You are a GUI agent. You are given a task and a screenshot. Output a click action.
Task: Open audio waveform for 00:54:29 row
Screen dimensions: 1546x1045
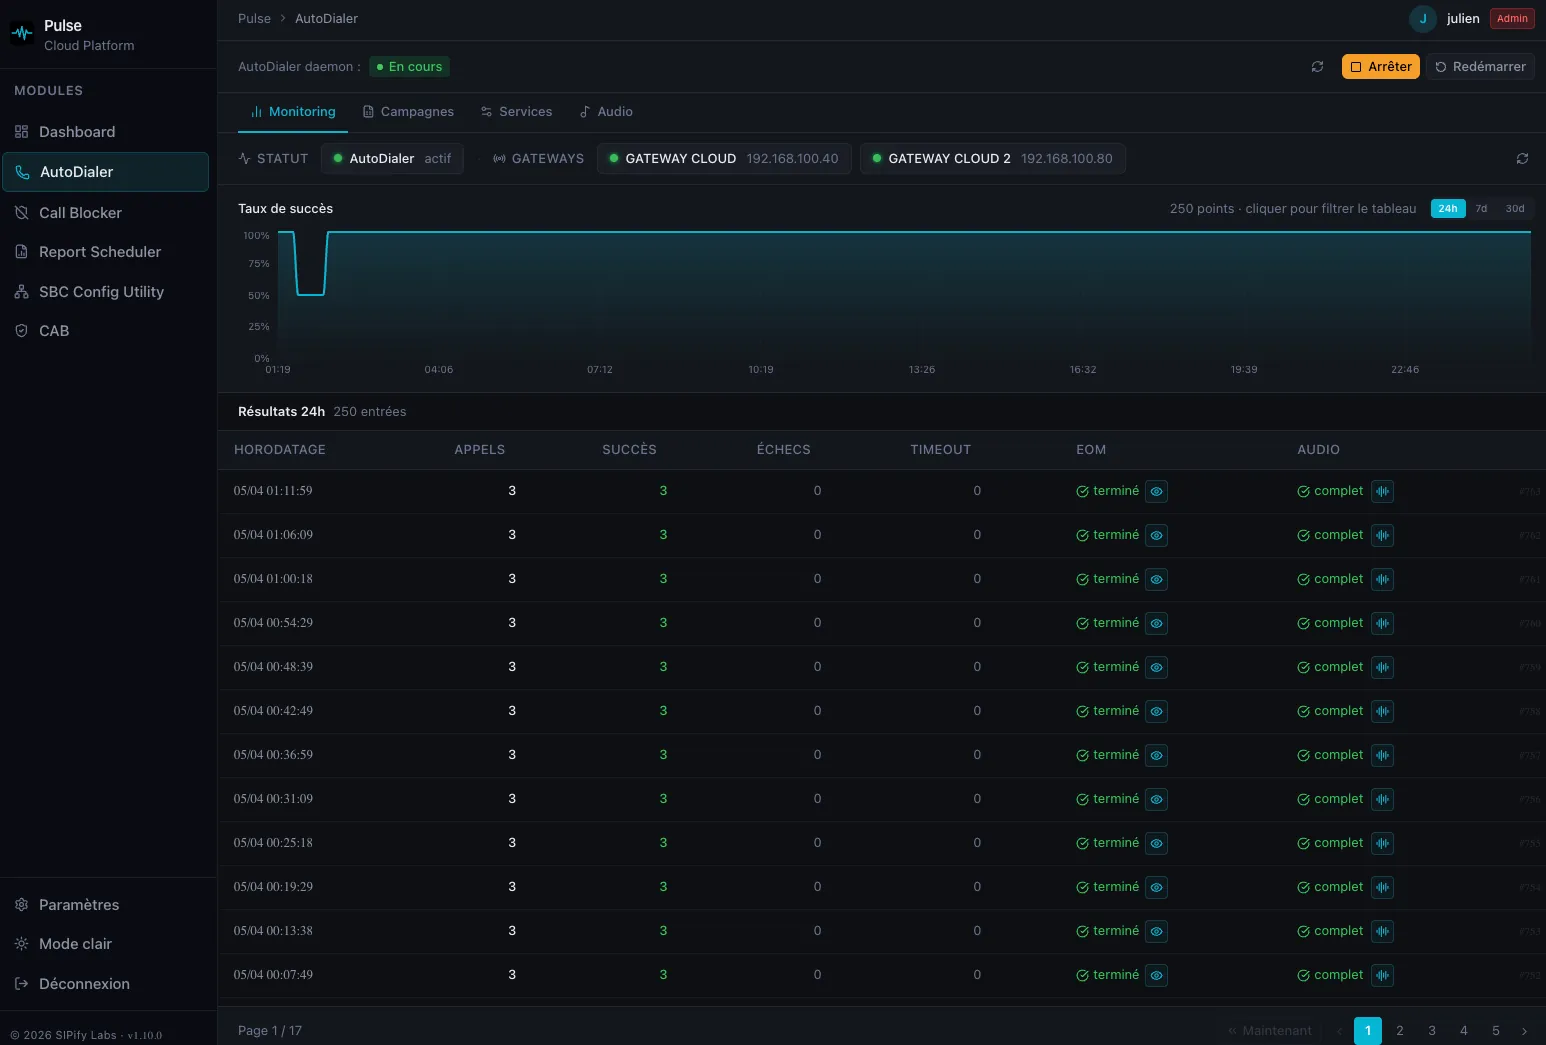coord(1382,624)
